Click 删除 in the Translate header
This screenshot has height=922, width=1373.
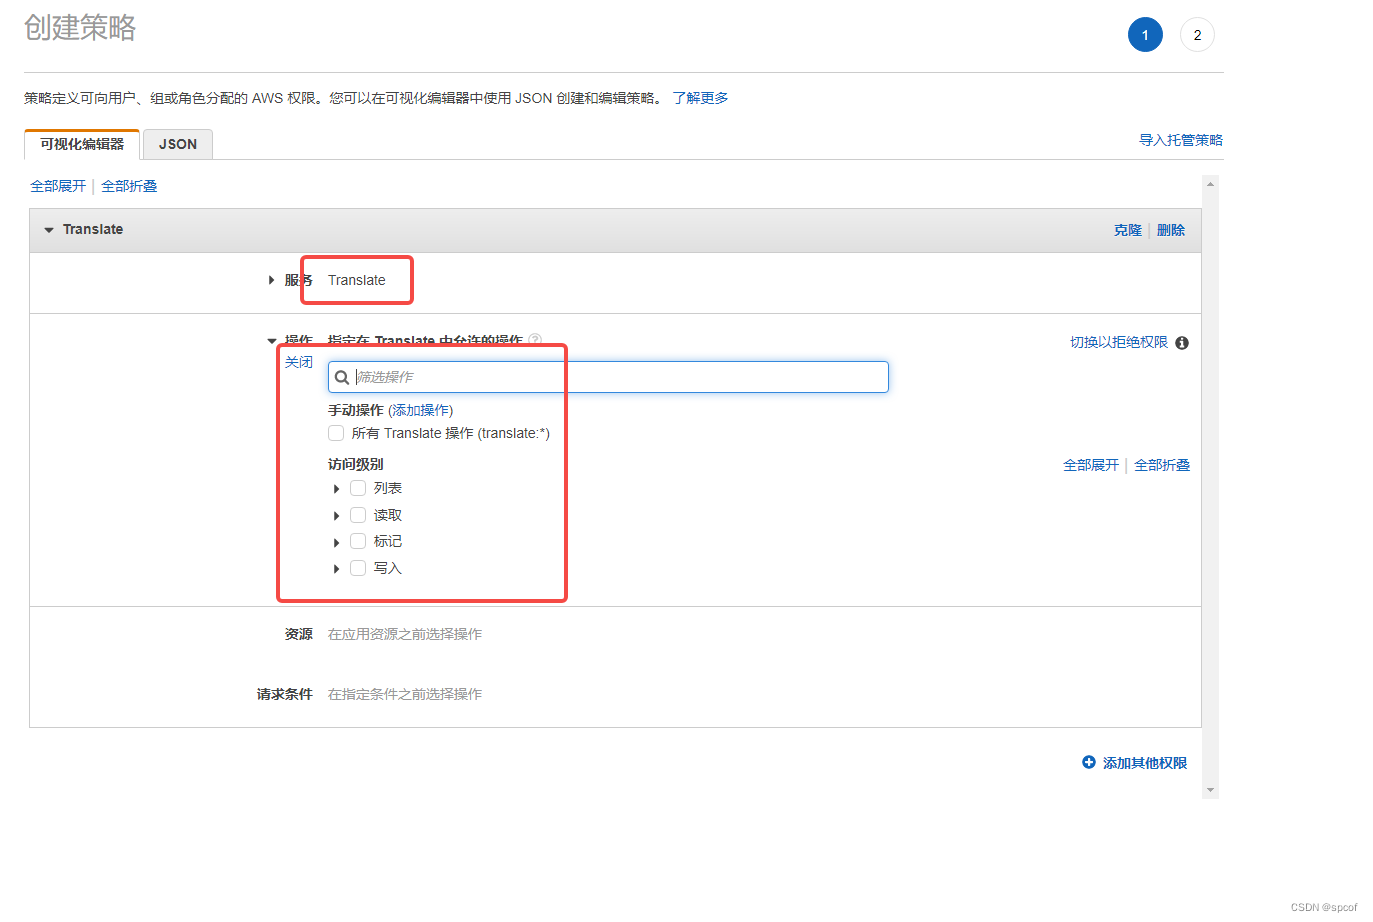pyautogui.click(x=1171, y=230)
